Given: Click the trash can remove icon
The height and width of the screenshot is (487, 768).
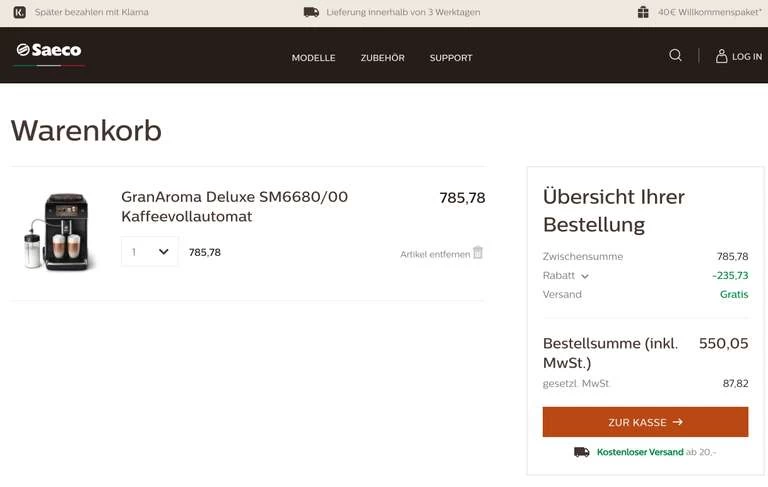Looking at the screenshot, I should 478,253.
